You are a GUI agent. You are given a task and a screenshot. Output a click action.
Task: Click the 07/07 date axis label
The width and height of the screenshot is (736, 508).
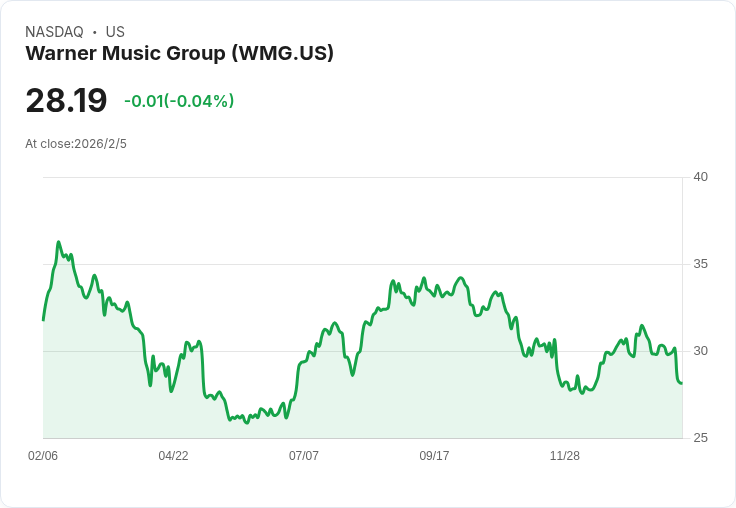point(304,456)
